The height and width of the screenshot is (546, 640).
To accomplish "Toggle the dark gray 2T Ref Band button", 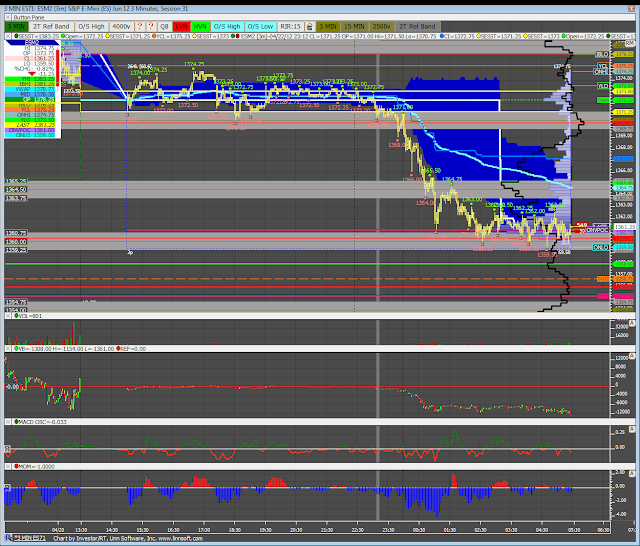I will coord(417,27).
